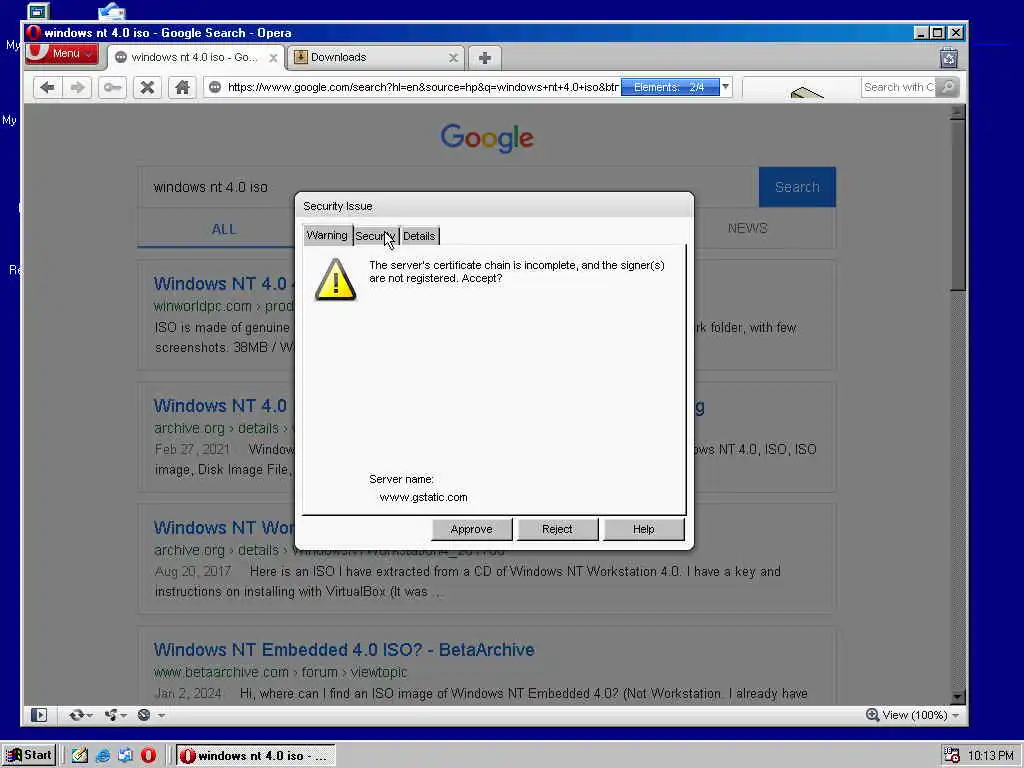Click the yellow warning triangle icon
Screen dimensions: 1024x768
pos(336,280)
